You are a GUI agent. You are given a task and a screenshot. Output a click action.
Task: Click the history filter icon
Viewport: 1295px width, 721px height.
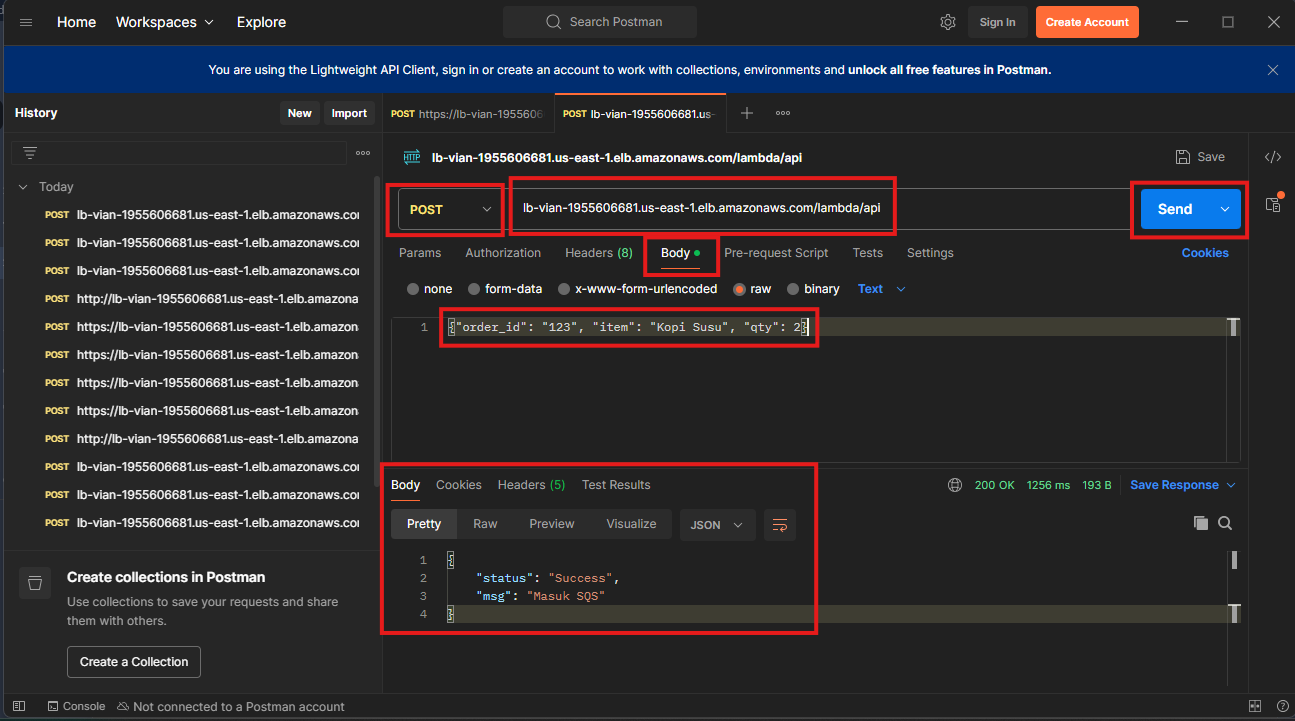30,153
